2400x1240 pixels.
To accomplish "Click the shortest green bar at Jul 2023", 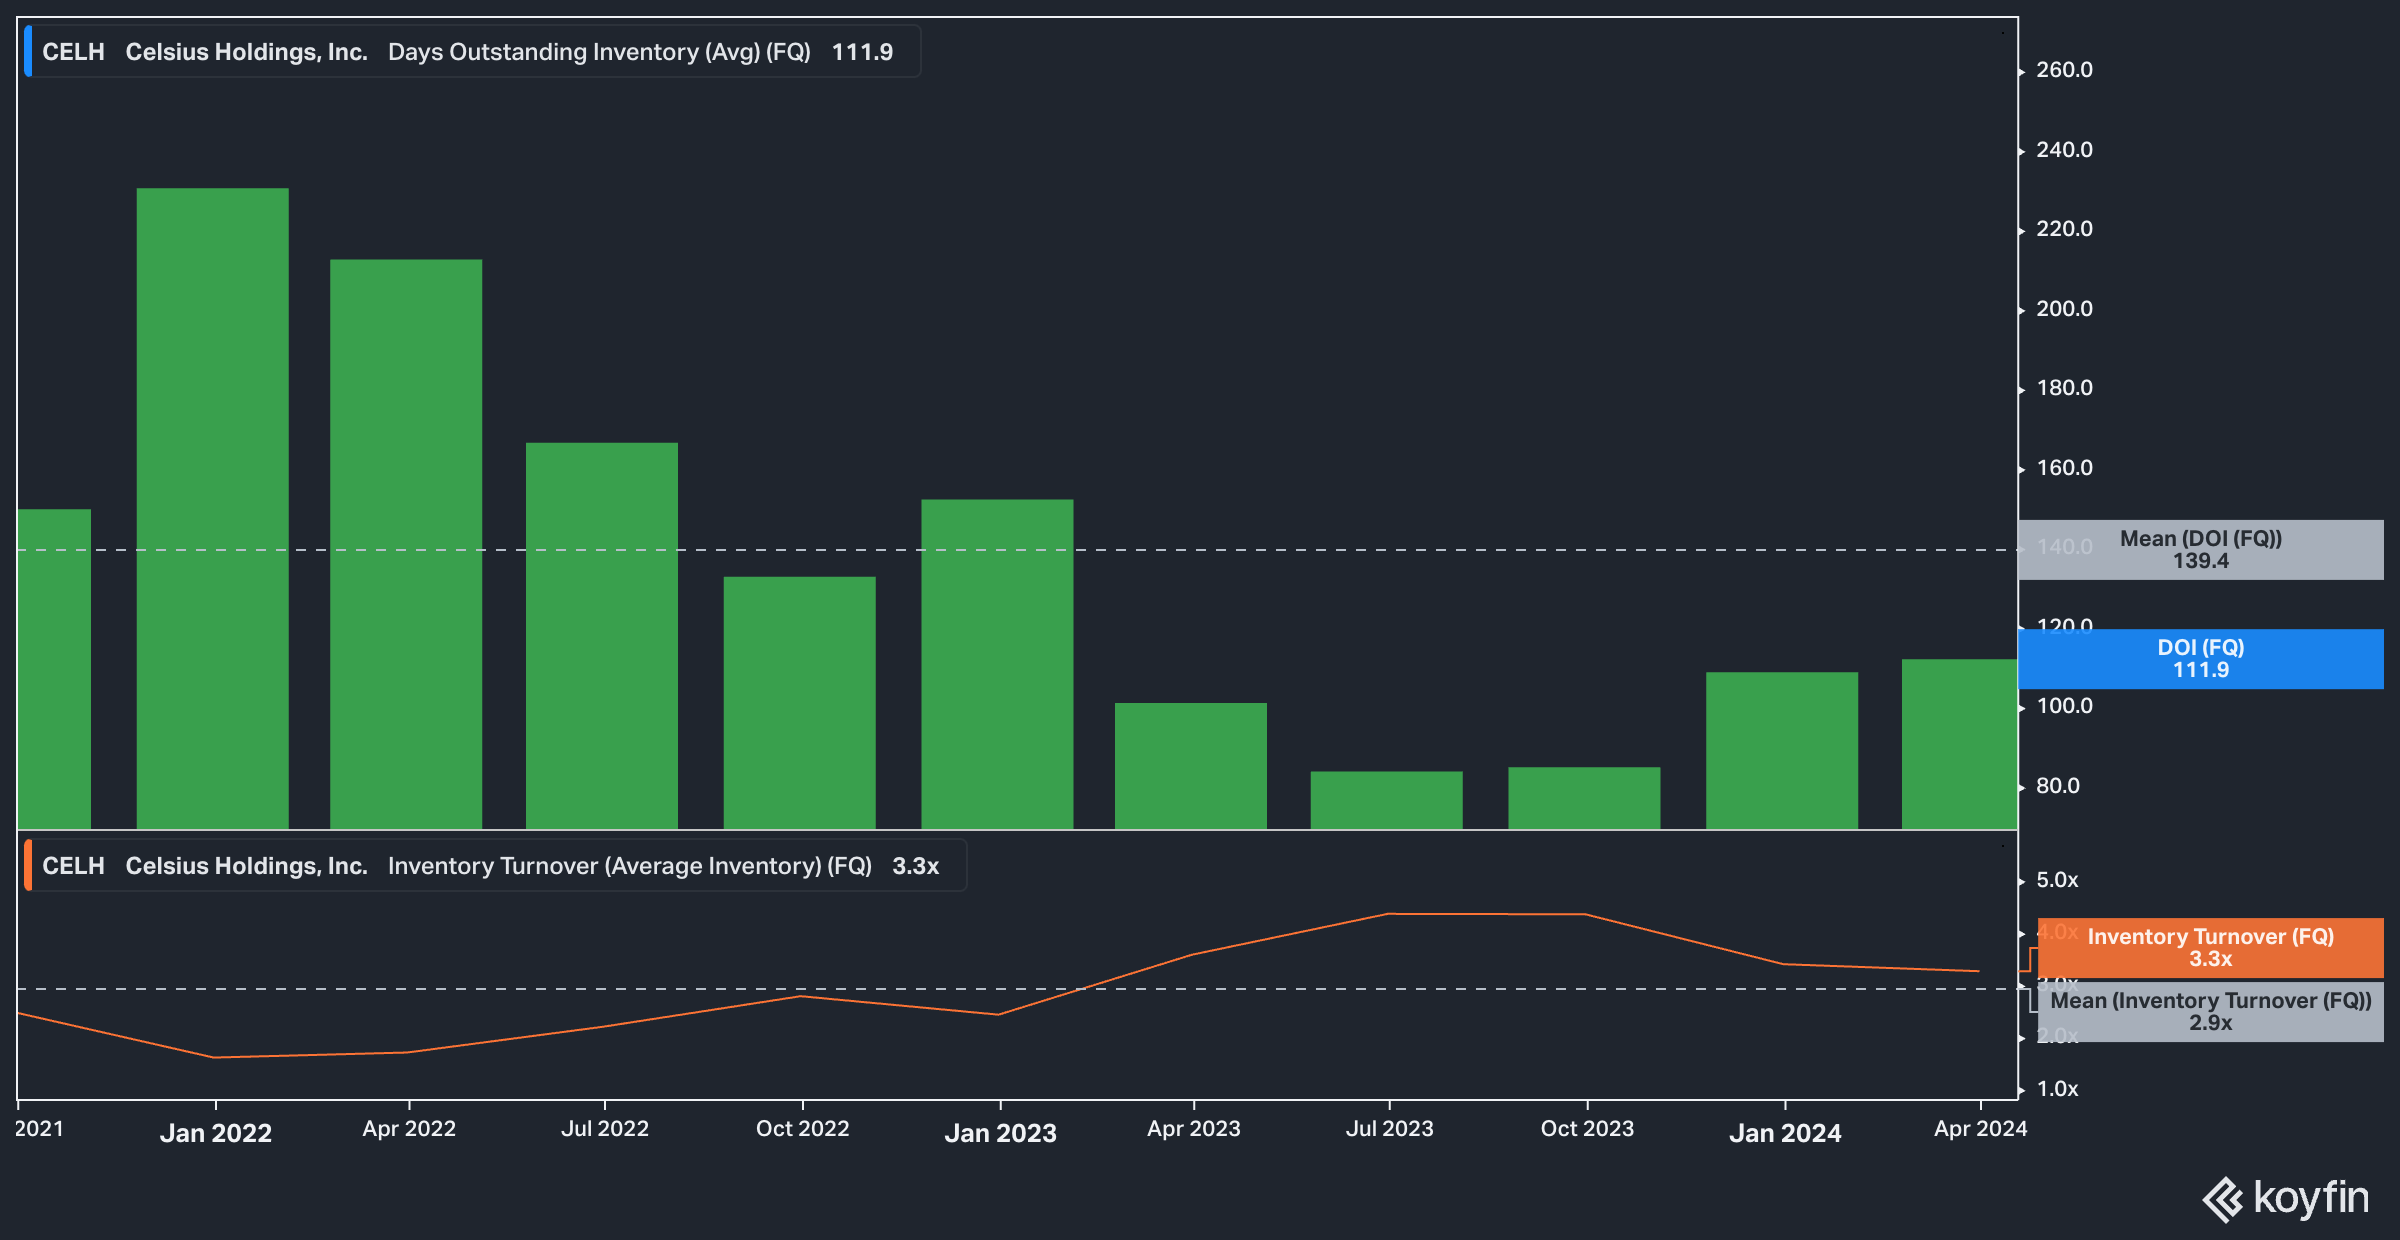I will coord(1387,800).
